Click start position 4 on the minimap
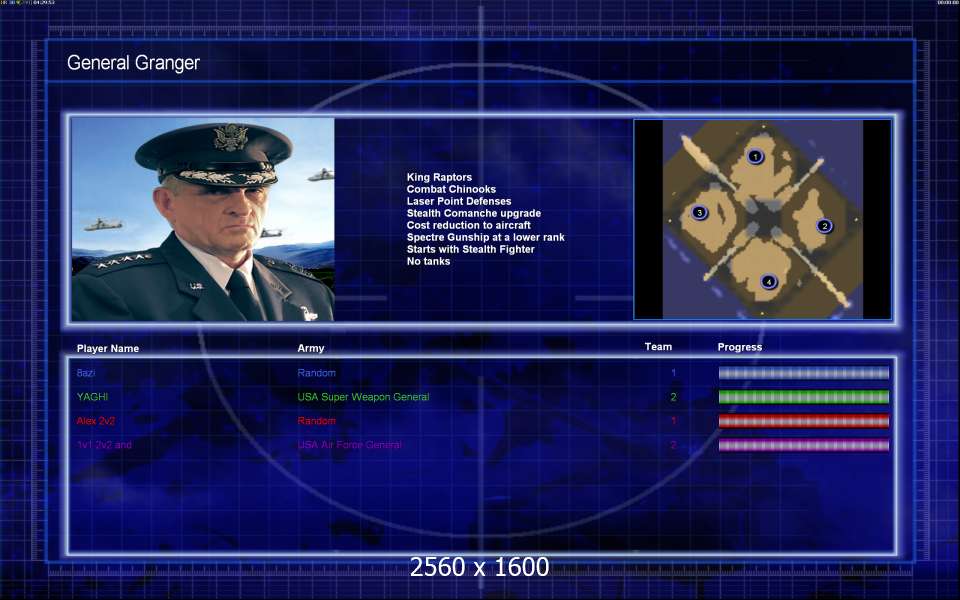Screen dimensions: 960x600 (x=768, y=282)
